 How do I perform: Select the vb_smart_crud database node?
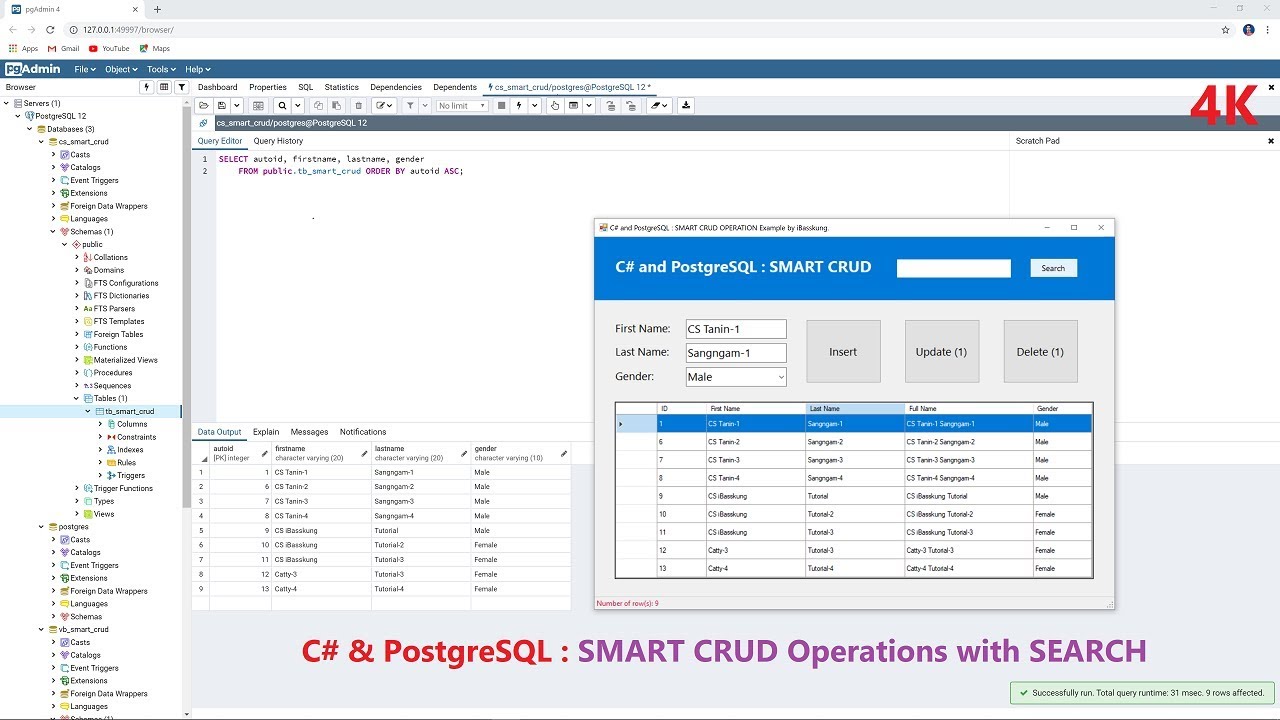(x=83, y=630)
